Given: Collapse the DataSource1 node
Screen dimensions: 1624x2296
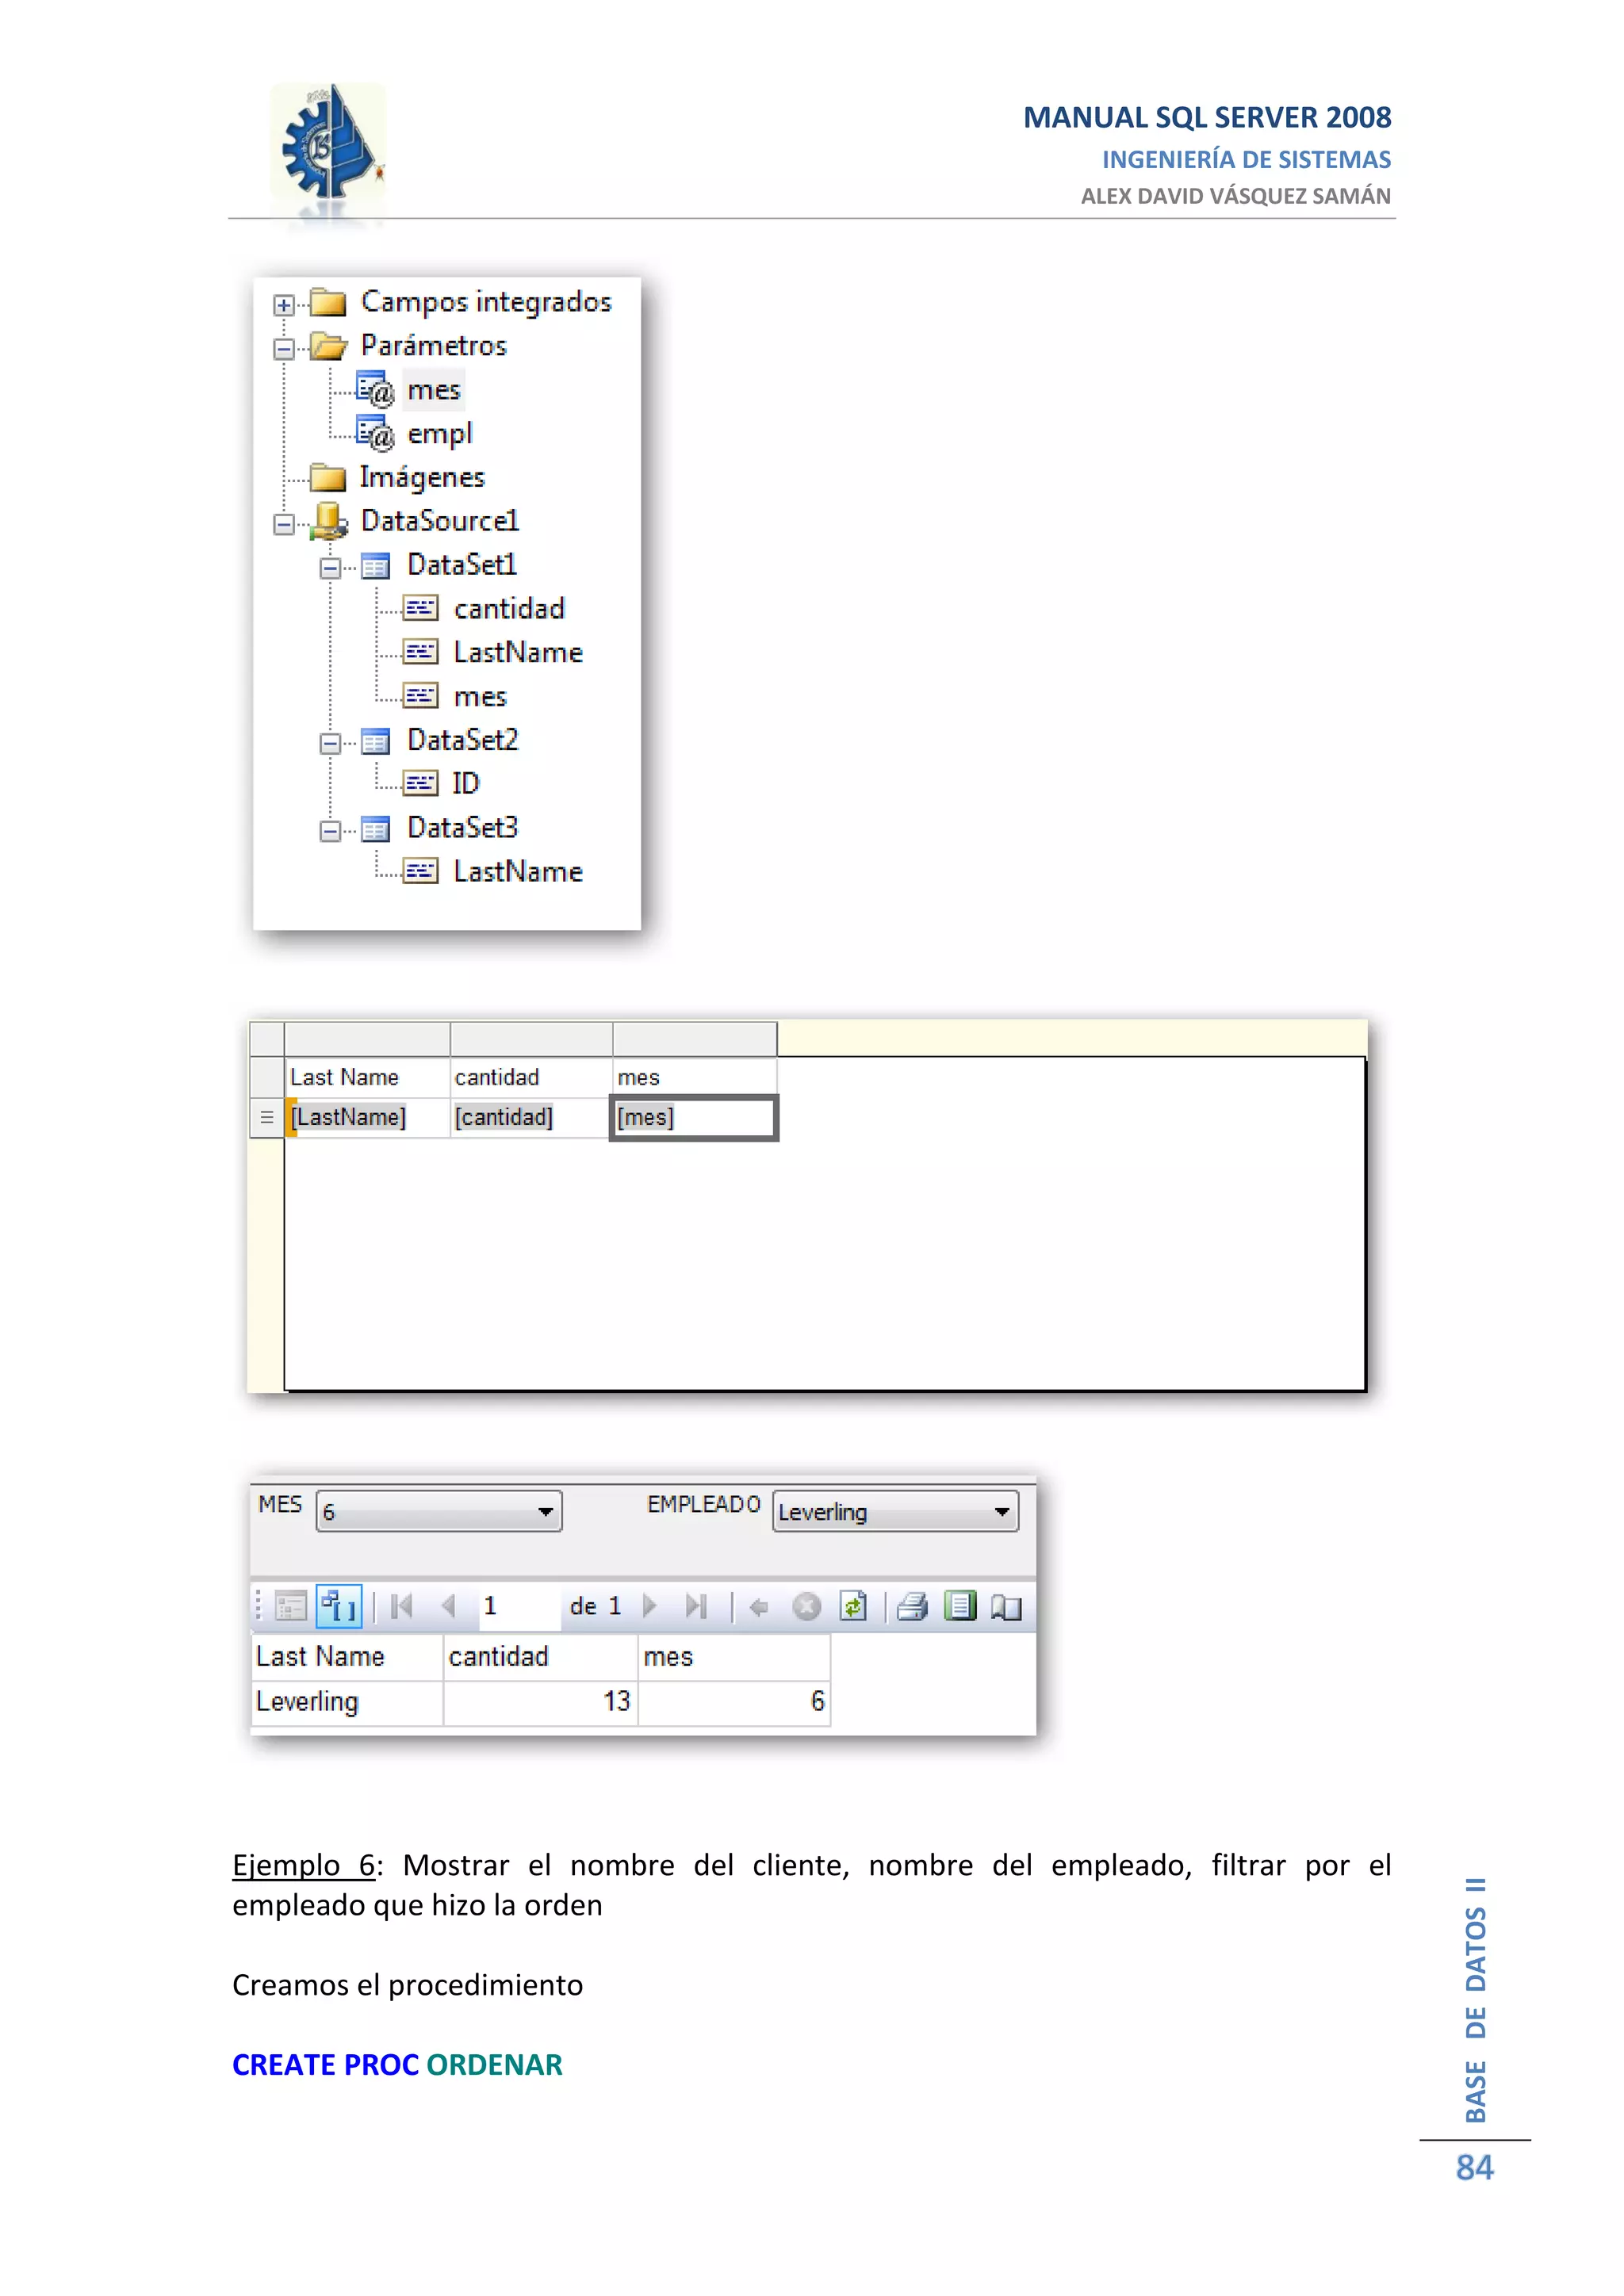Looking at the screenshot, I should [284, 524].
